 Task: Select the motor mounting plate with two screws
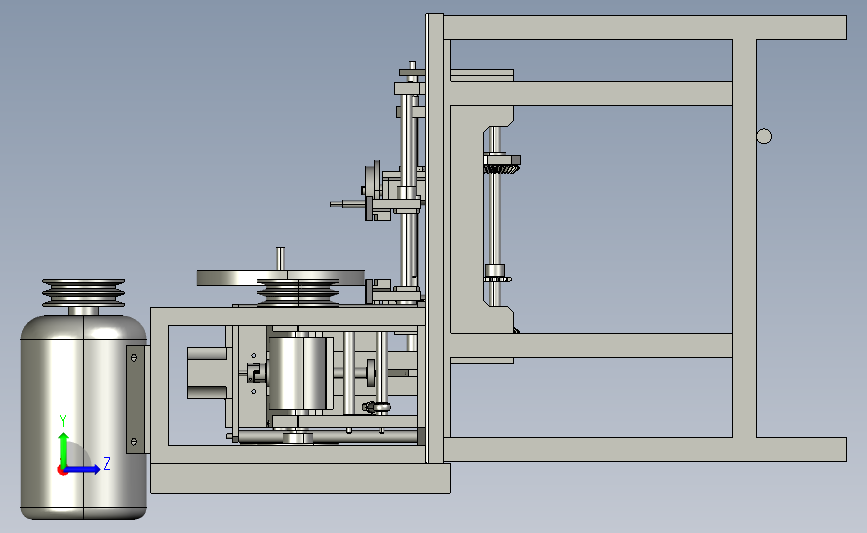click(x=135, y=399)
